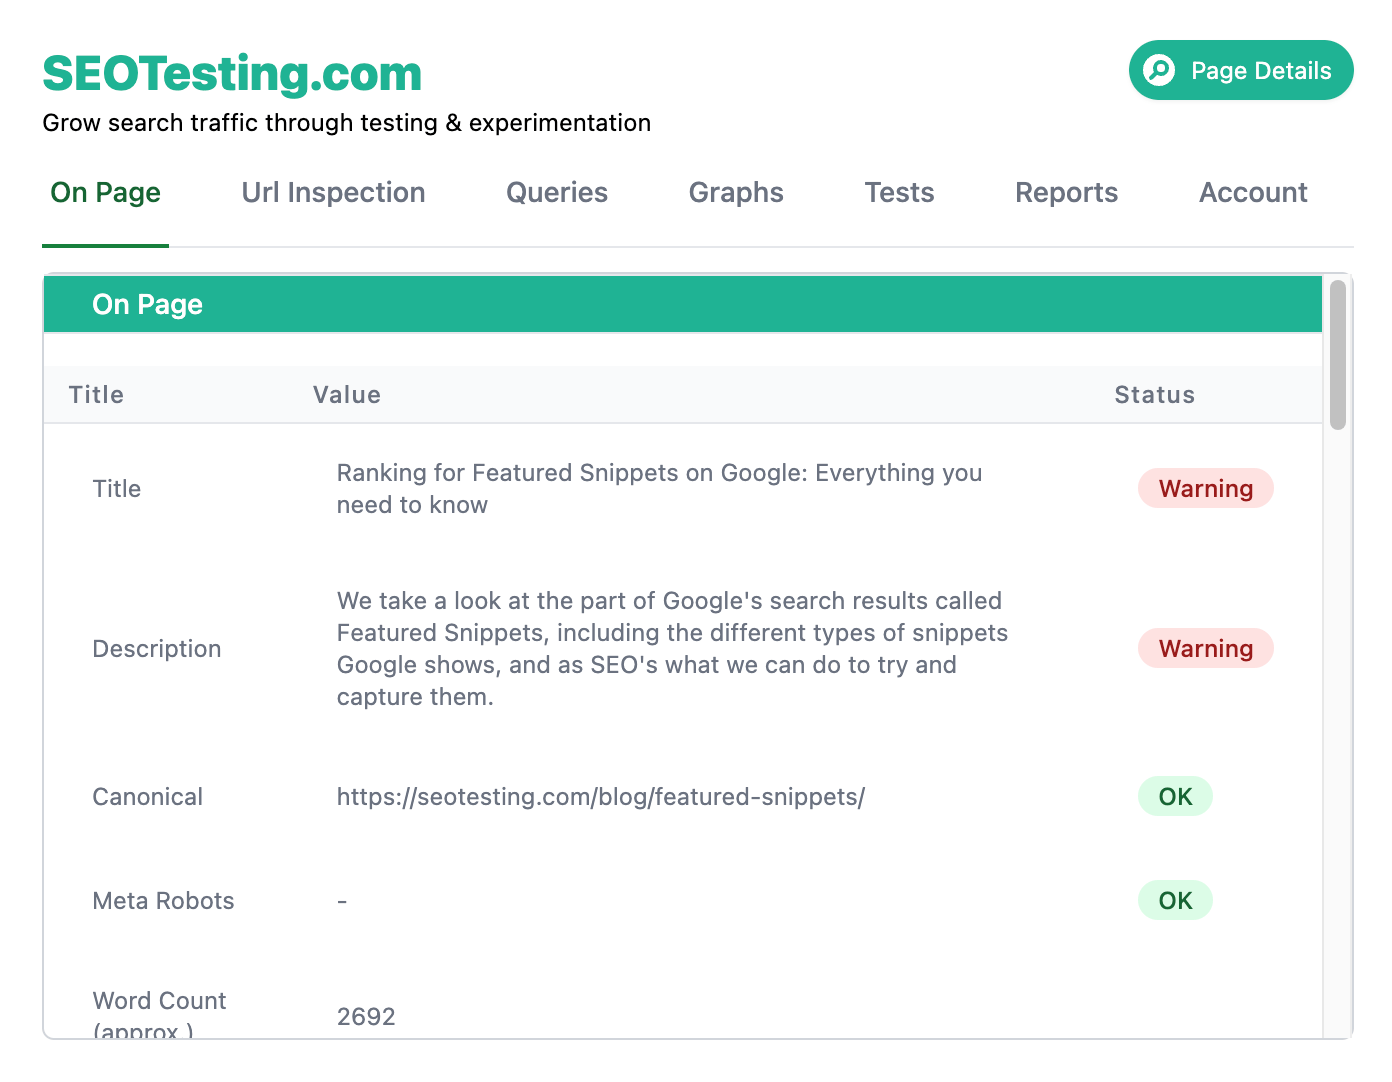Click the magnifier icon in Page Details

tap(1159, 70)
